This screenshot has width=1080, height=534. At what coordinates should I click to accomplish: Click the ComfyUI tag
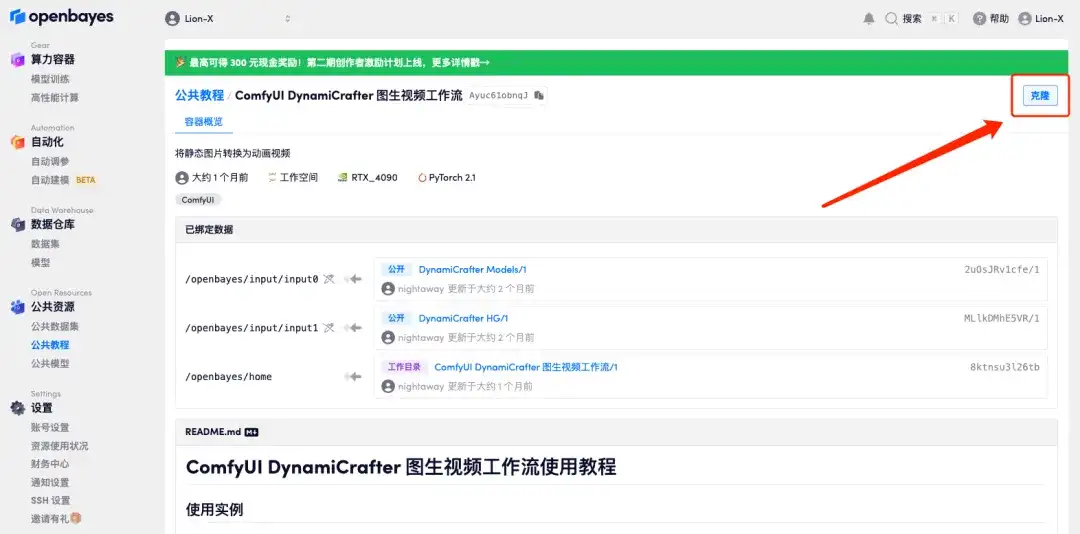(x=198, y=200)
